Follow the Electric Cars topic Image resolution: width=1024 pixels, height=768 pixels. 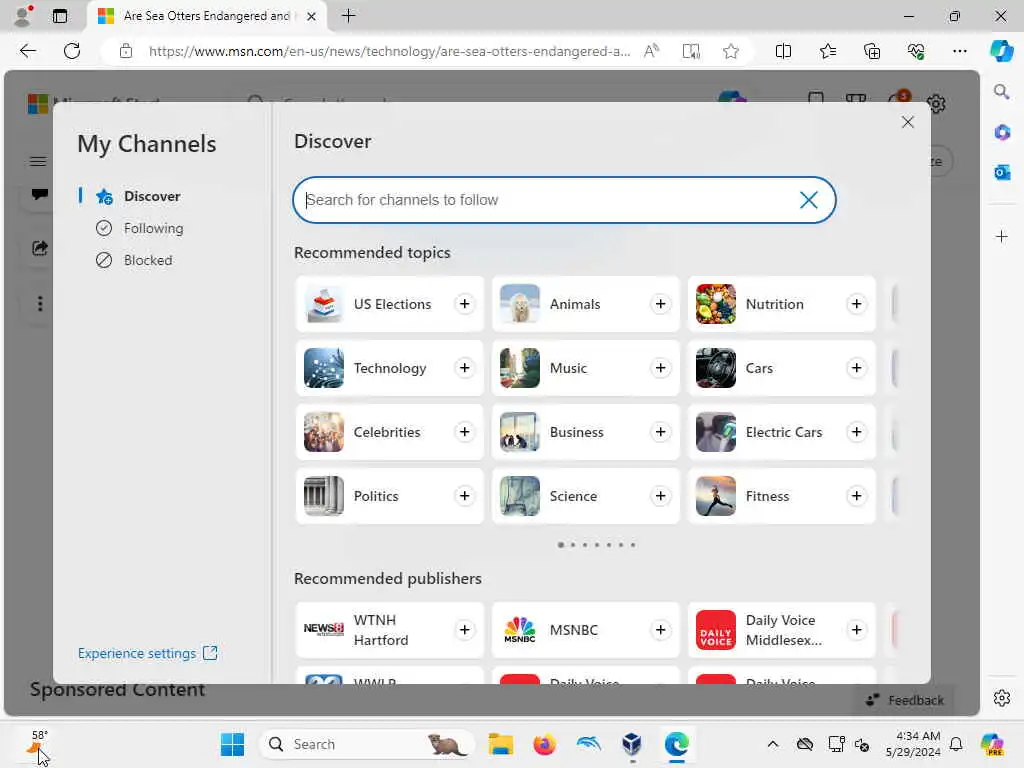[x=856, y=432]
